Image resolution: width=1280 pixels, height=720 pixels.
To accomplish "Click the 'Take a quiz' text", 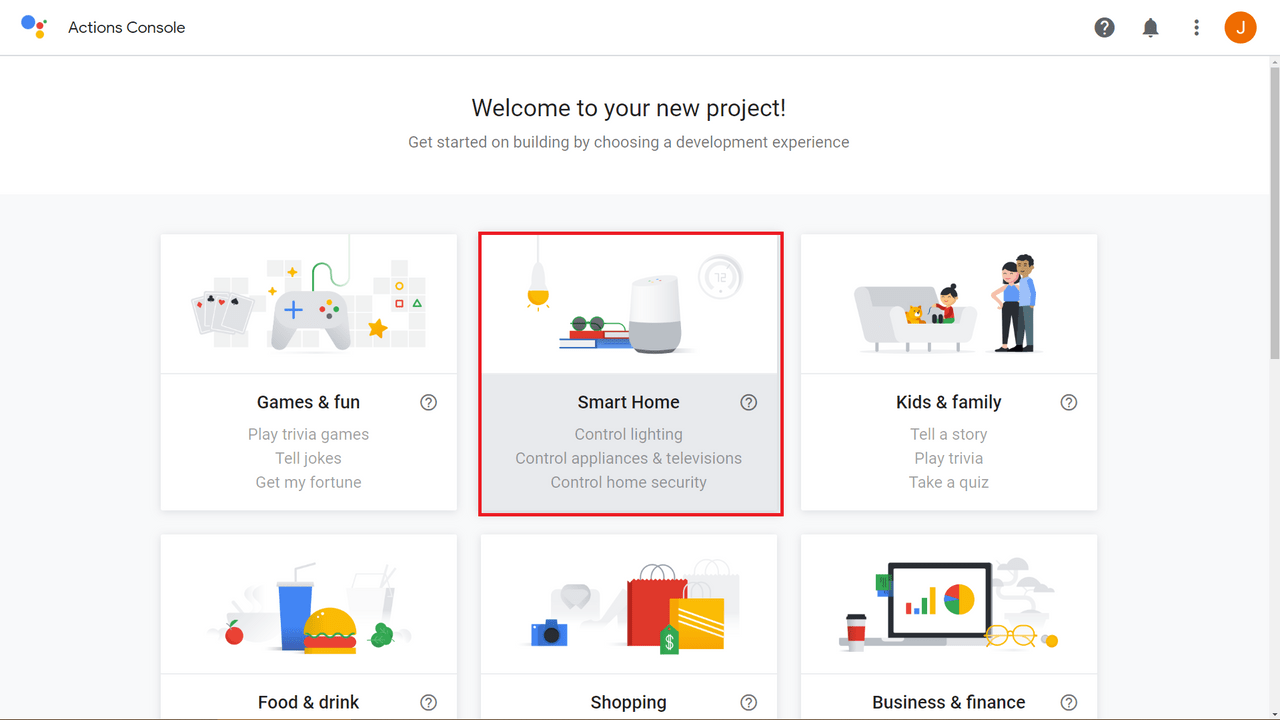I will tap(949, 482).
